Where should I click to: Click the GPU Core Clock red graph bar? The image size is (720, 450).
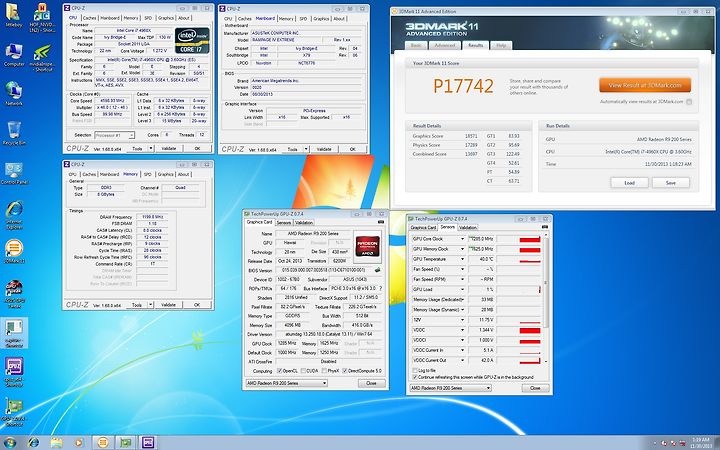(529, 240)
